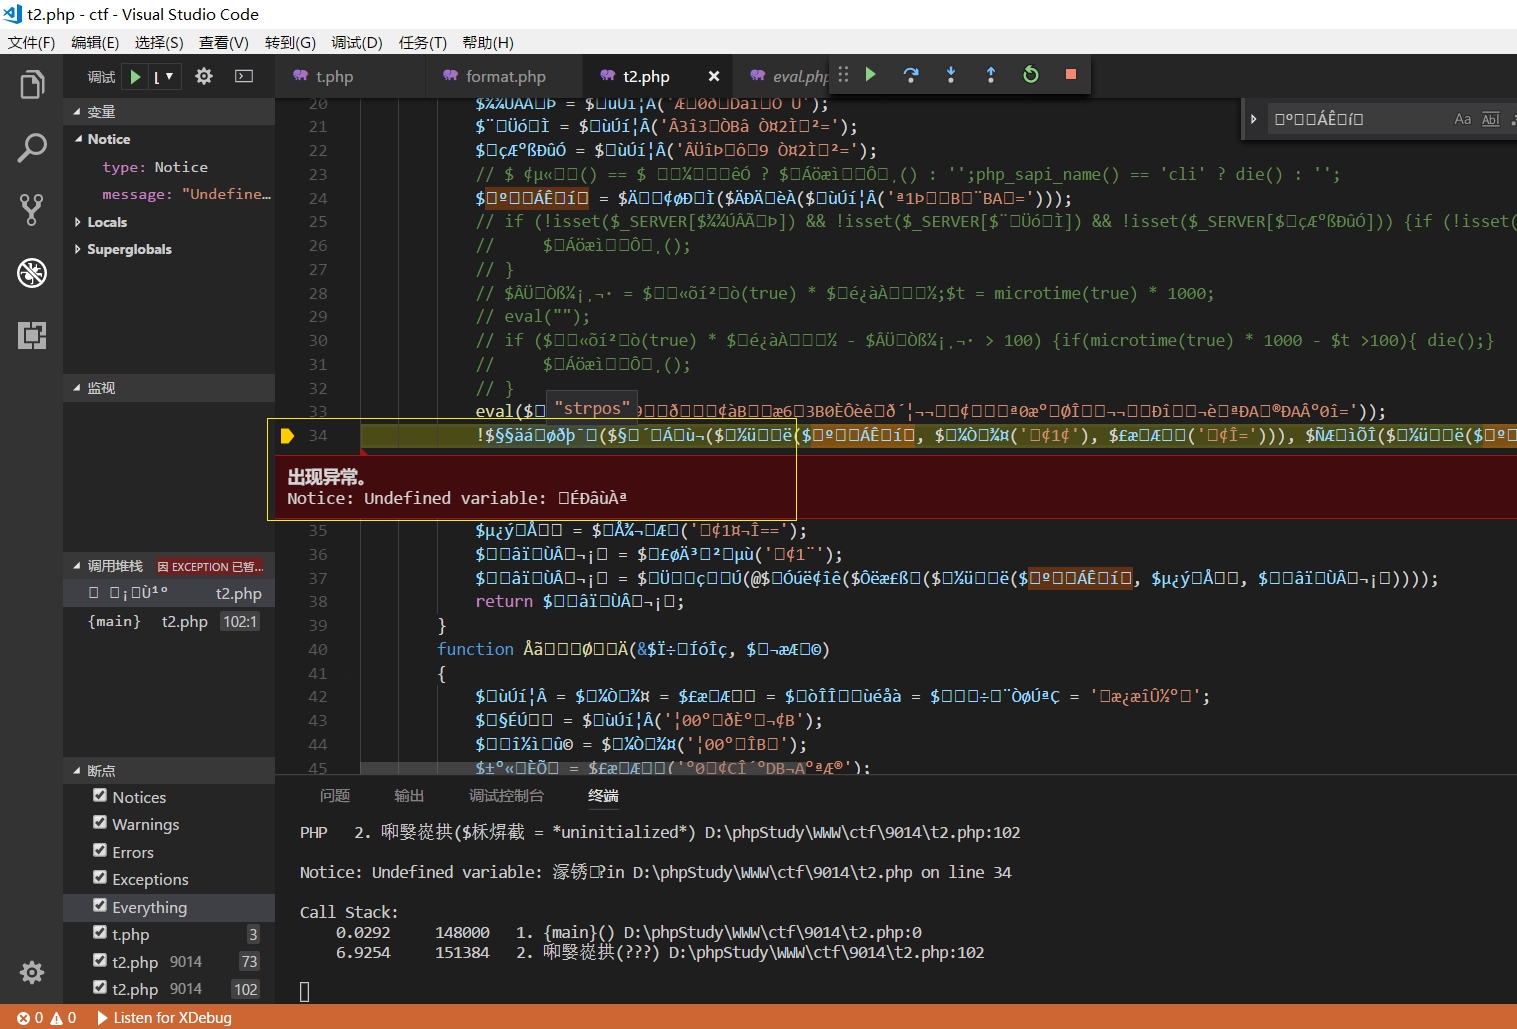Continue execution in debug toolbar

click(871, 74)
